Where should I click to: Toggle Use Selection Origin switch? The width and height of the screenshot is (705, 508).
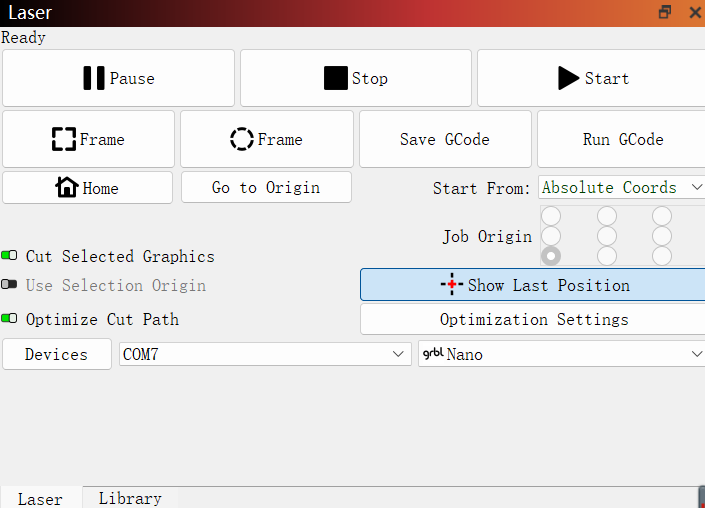coord(10,285)
